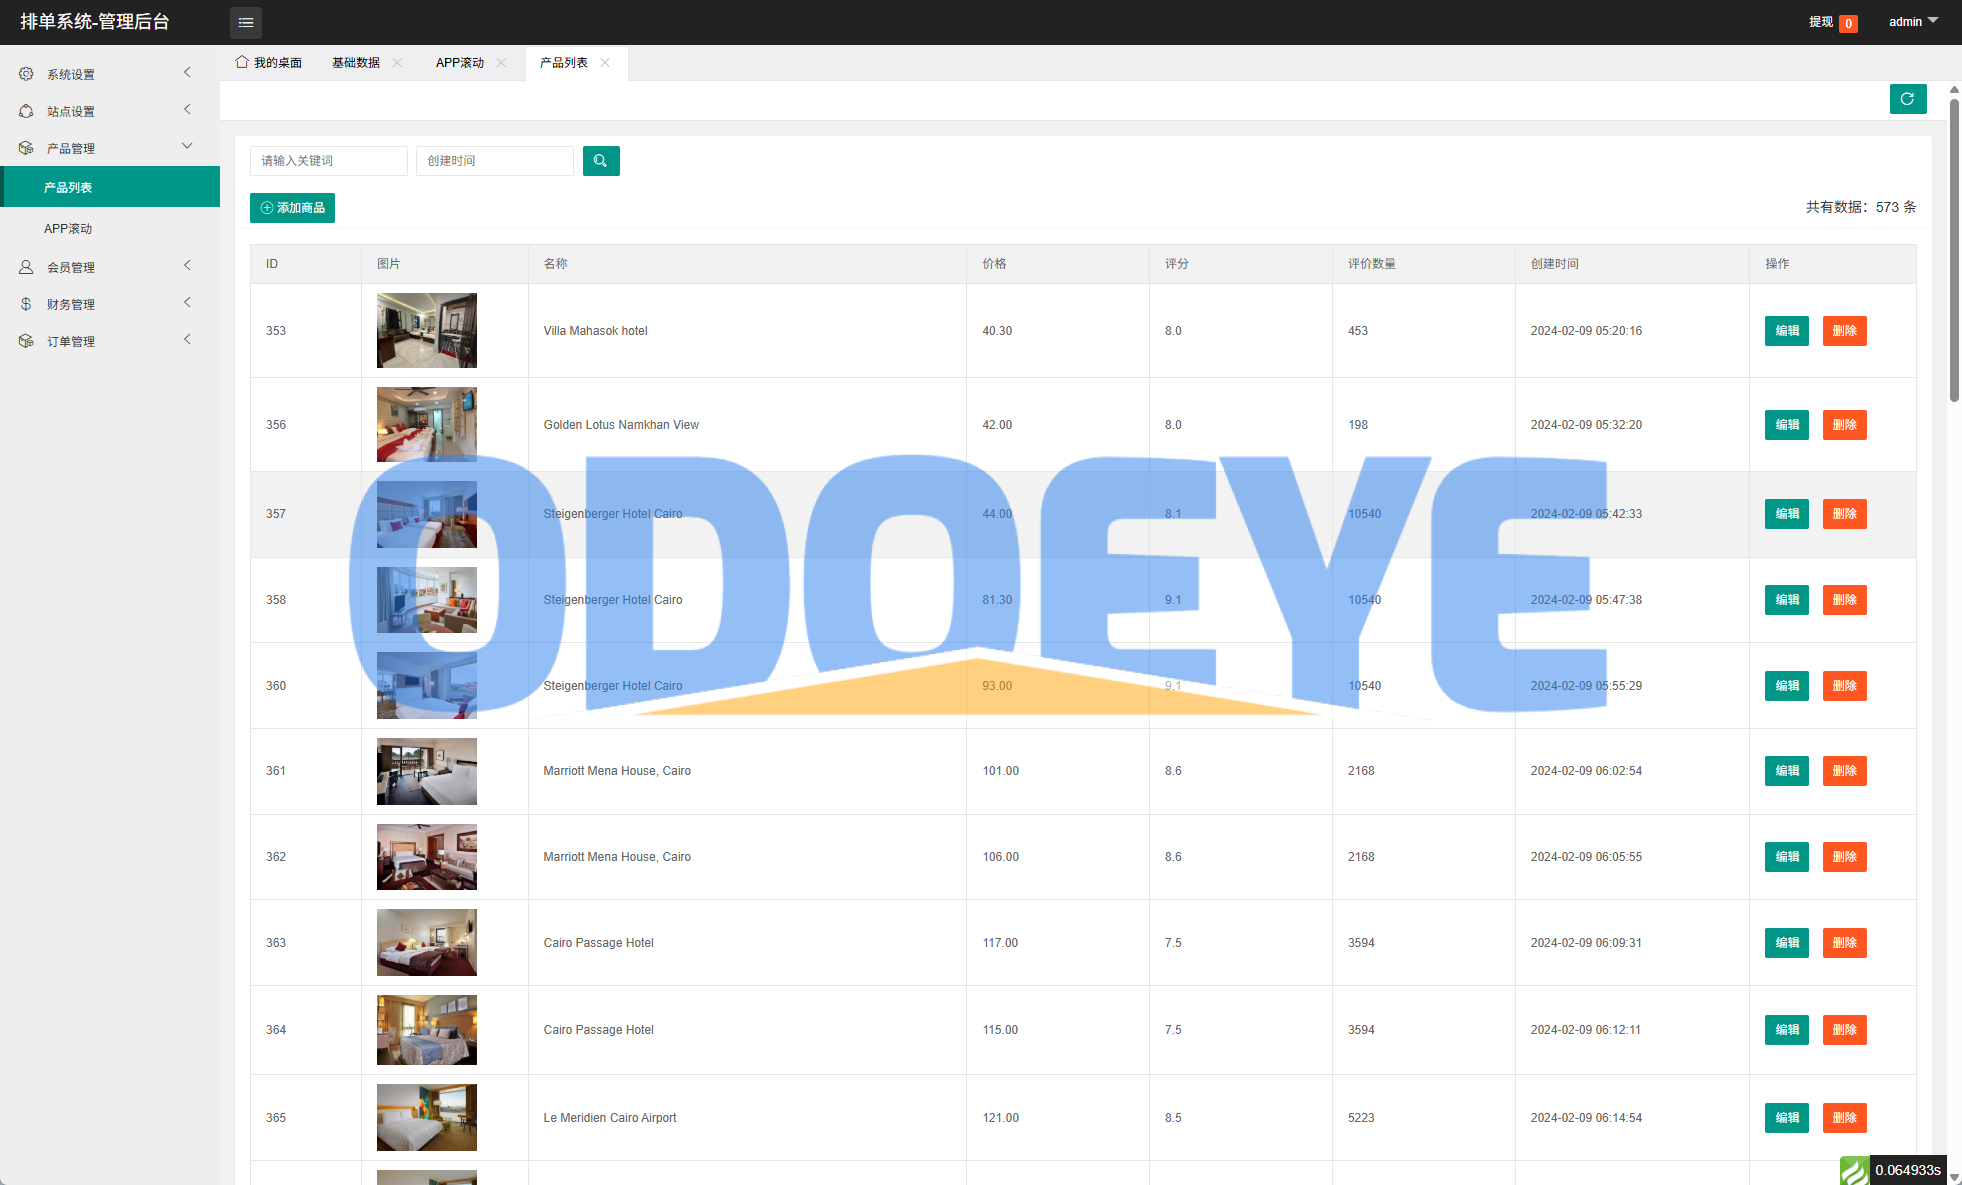This screenshot has width=1962, height=1185.
Task: Click the 财务管理 dollar icon
Action: (26, 304)
